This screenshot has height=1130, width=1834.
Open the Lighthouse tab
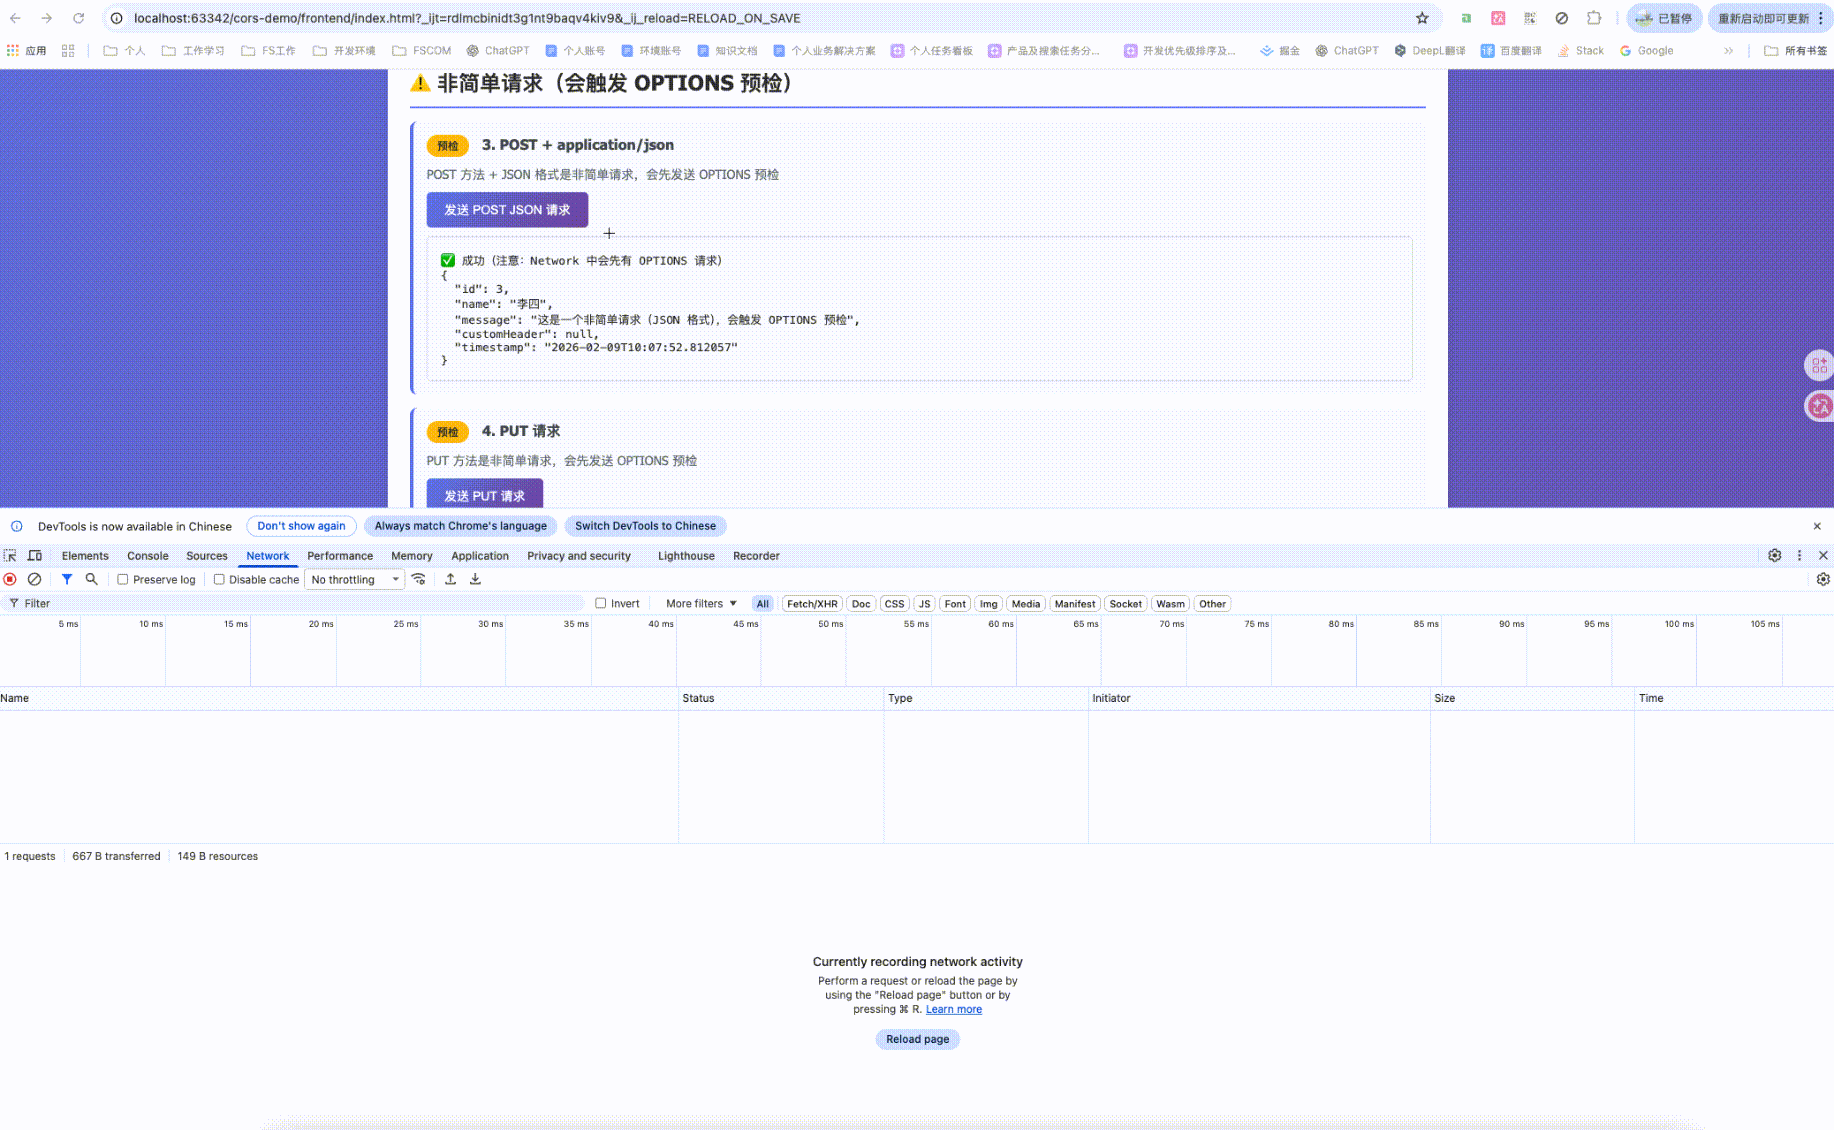click(x=686, y=555)
